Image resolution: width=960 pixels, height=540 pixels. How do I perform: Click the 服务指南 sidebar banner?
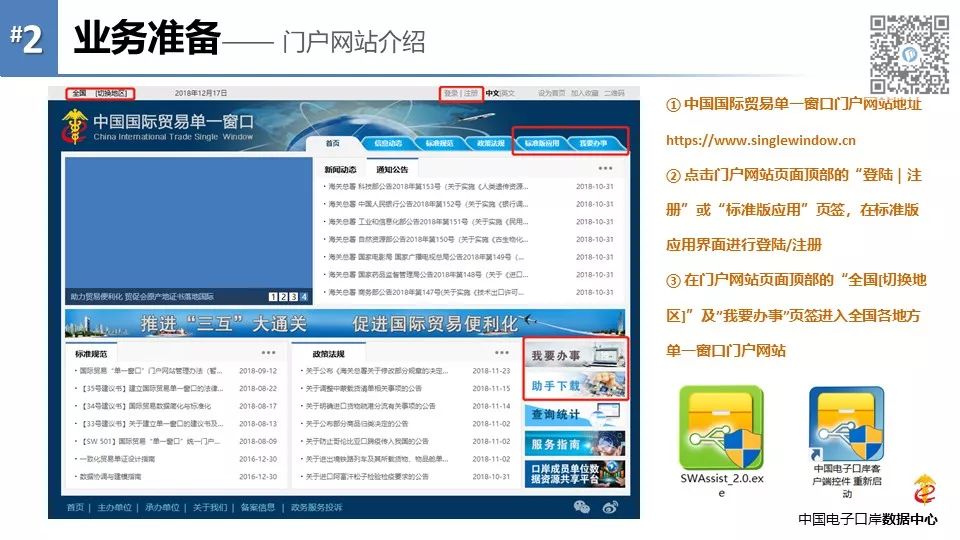[x=575, y=444]
